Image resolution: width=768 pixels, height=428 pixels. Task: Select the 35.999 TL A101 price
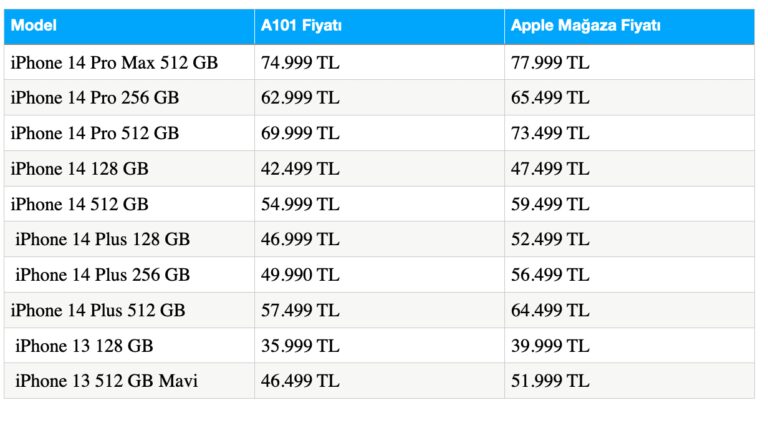tap(300, 346)
